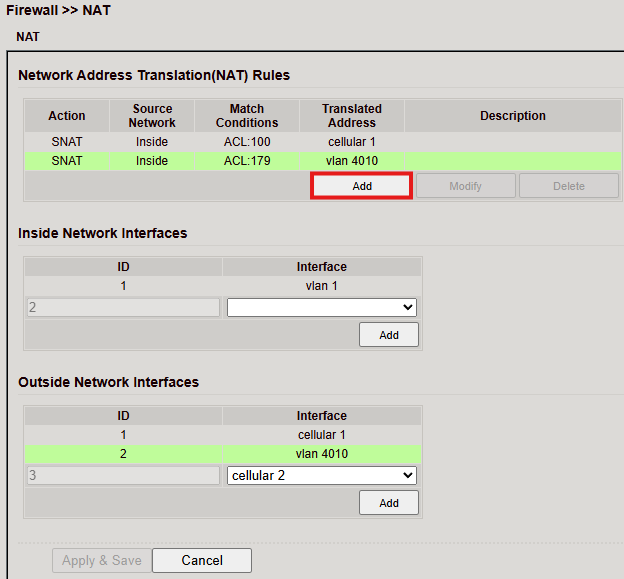624x579 pixels.
Task: Click the Translated Address column header
Action: coord(352,116)
